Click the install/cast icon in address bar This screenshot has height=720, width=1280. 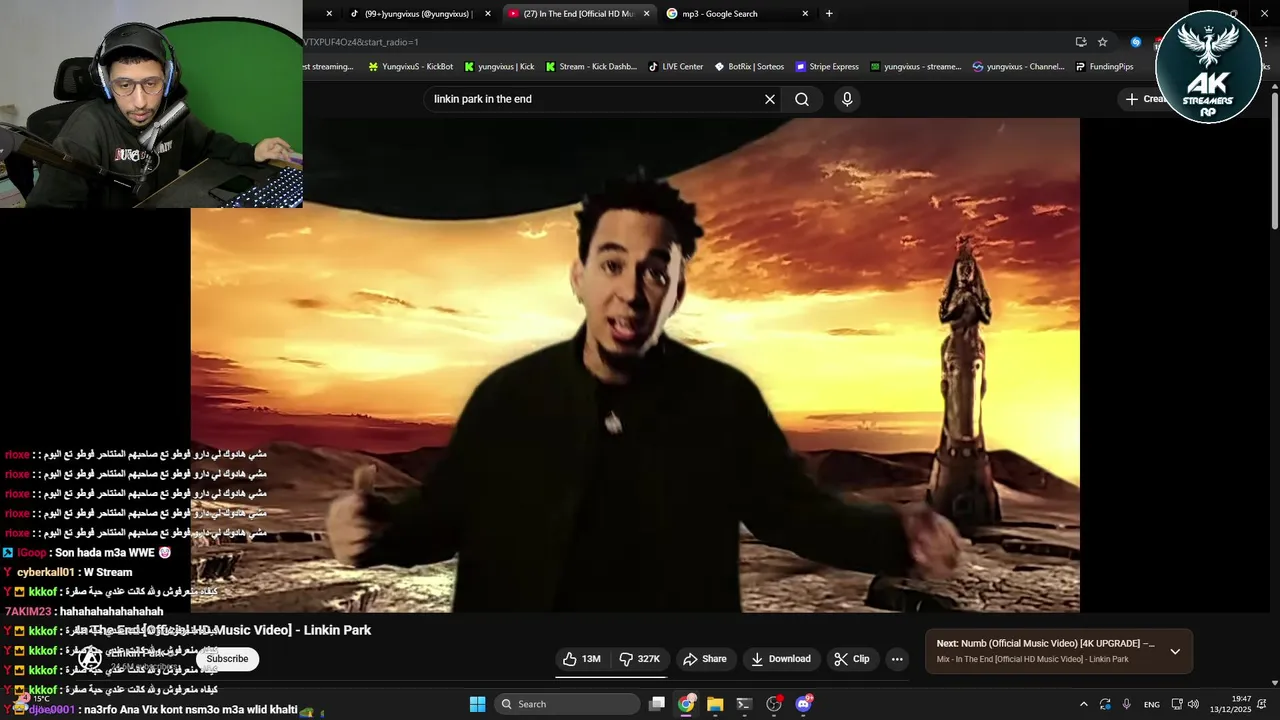pos(1081,42)
